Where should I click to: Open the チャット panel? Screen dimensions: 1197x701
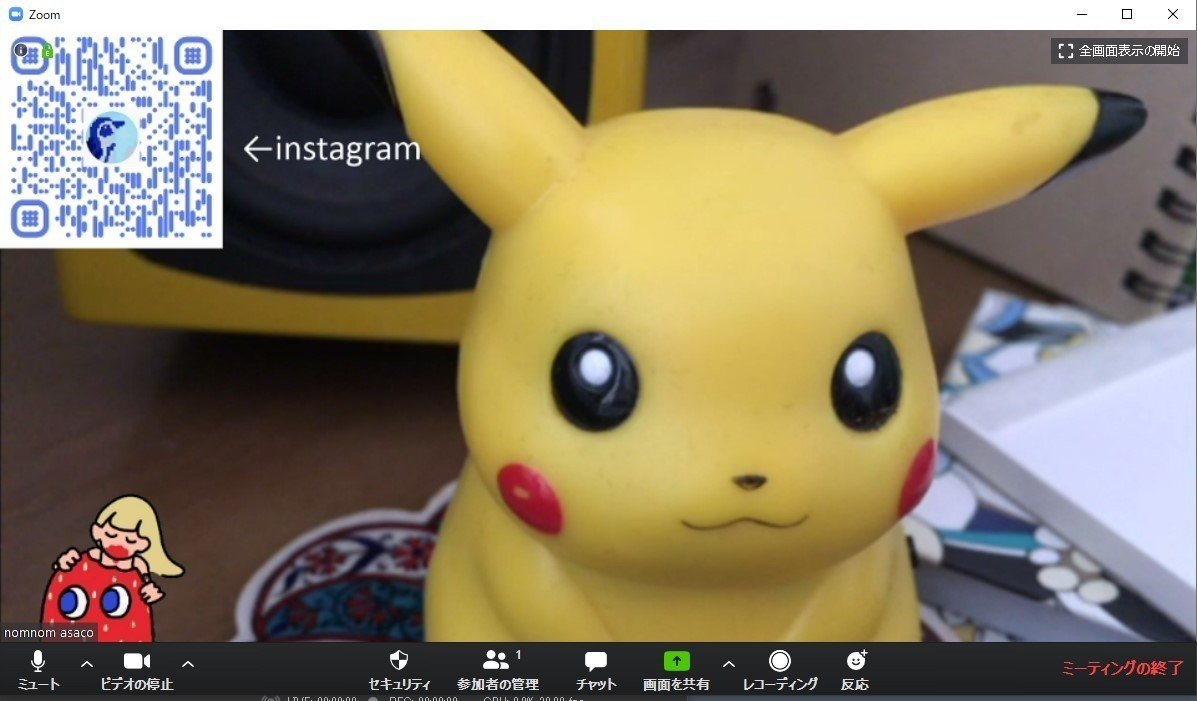click(x=595, y=670)
